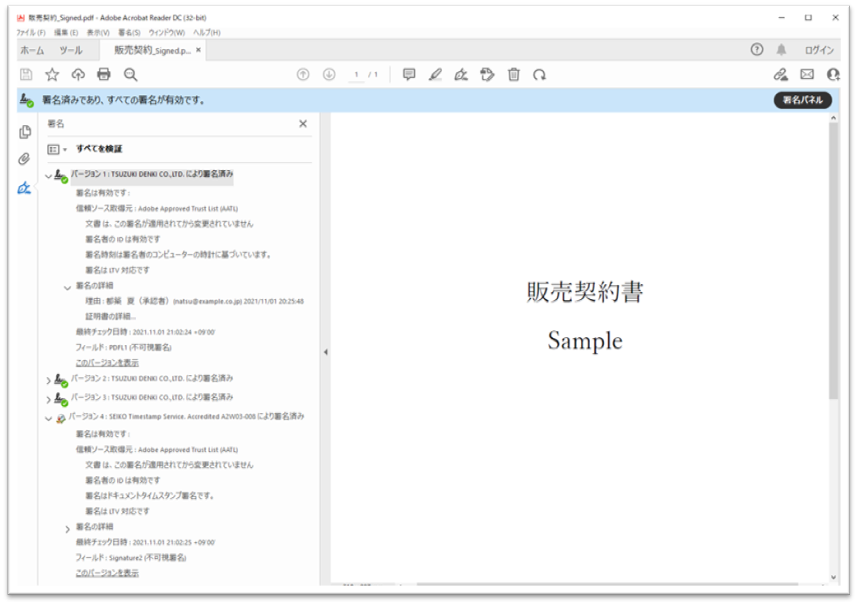Add document to favorites with star icon
The image size is (858, 605).
click(51, 74)
